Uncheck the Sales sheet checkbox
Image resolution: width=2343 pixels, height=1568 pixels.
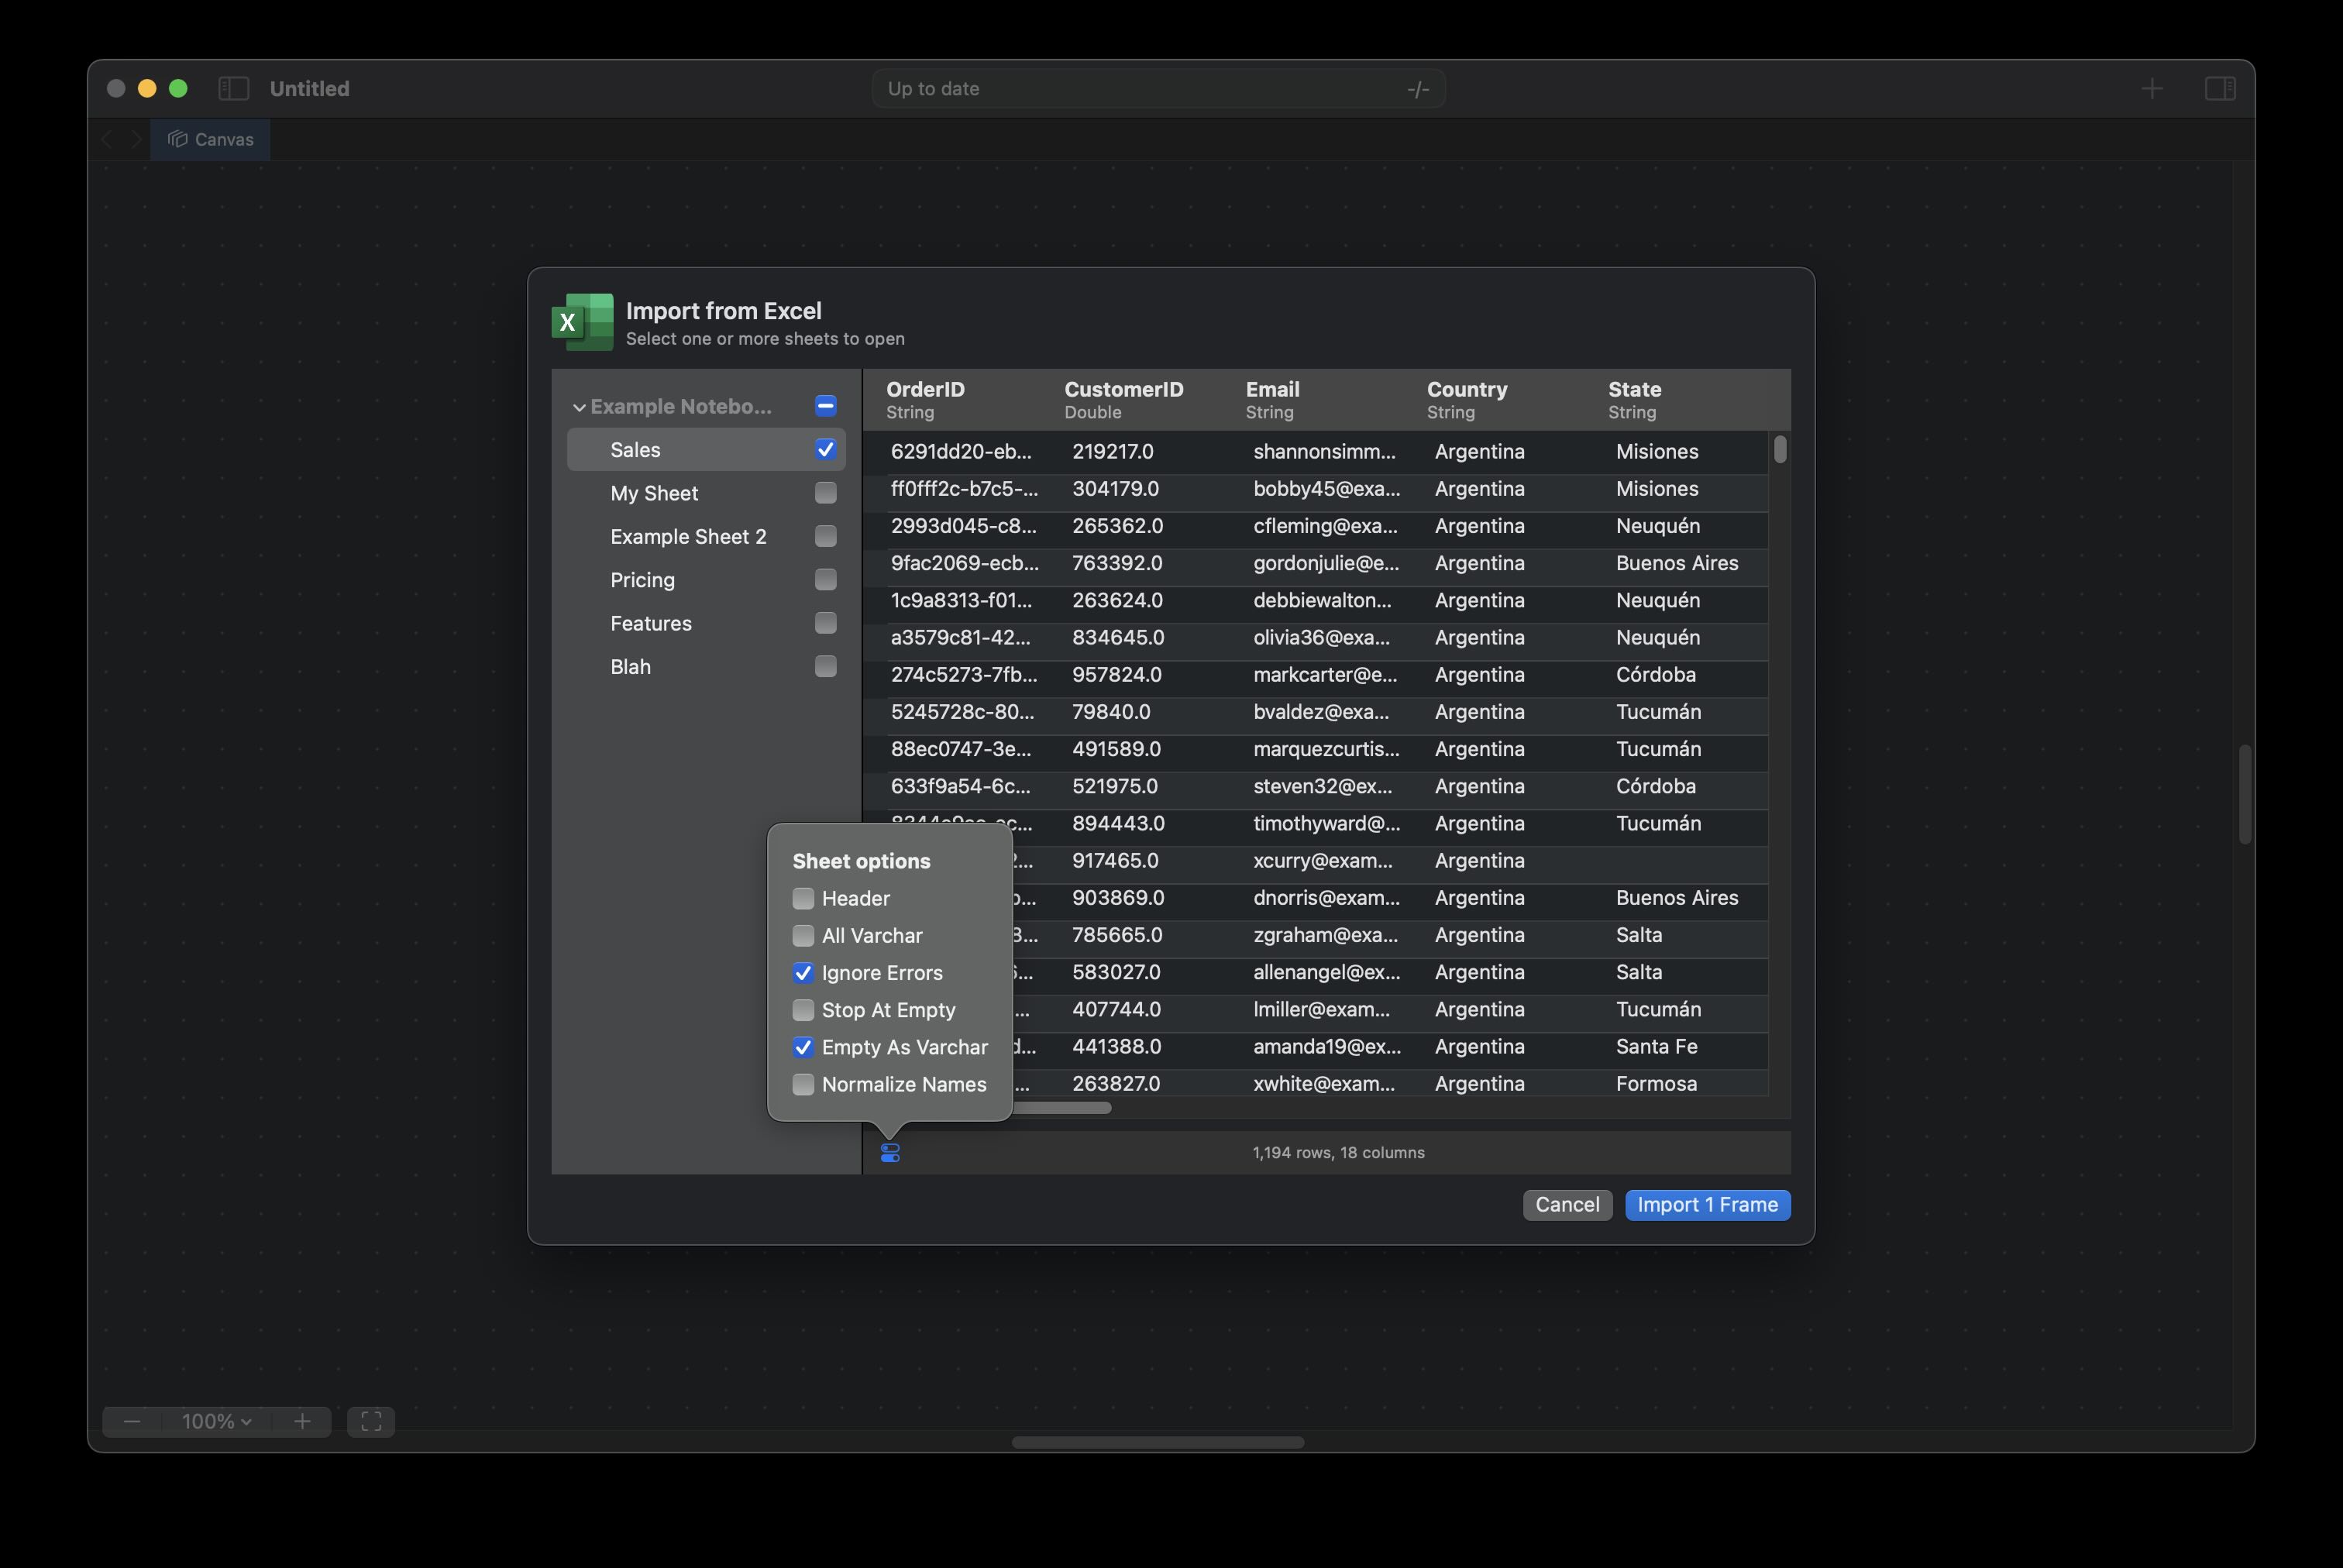pos(825,449)
